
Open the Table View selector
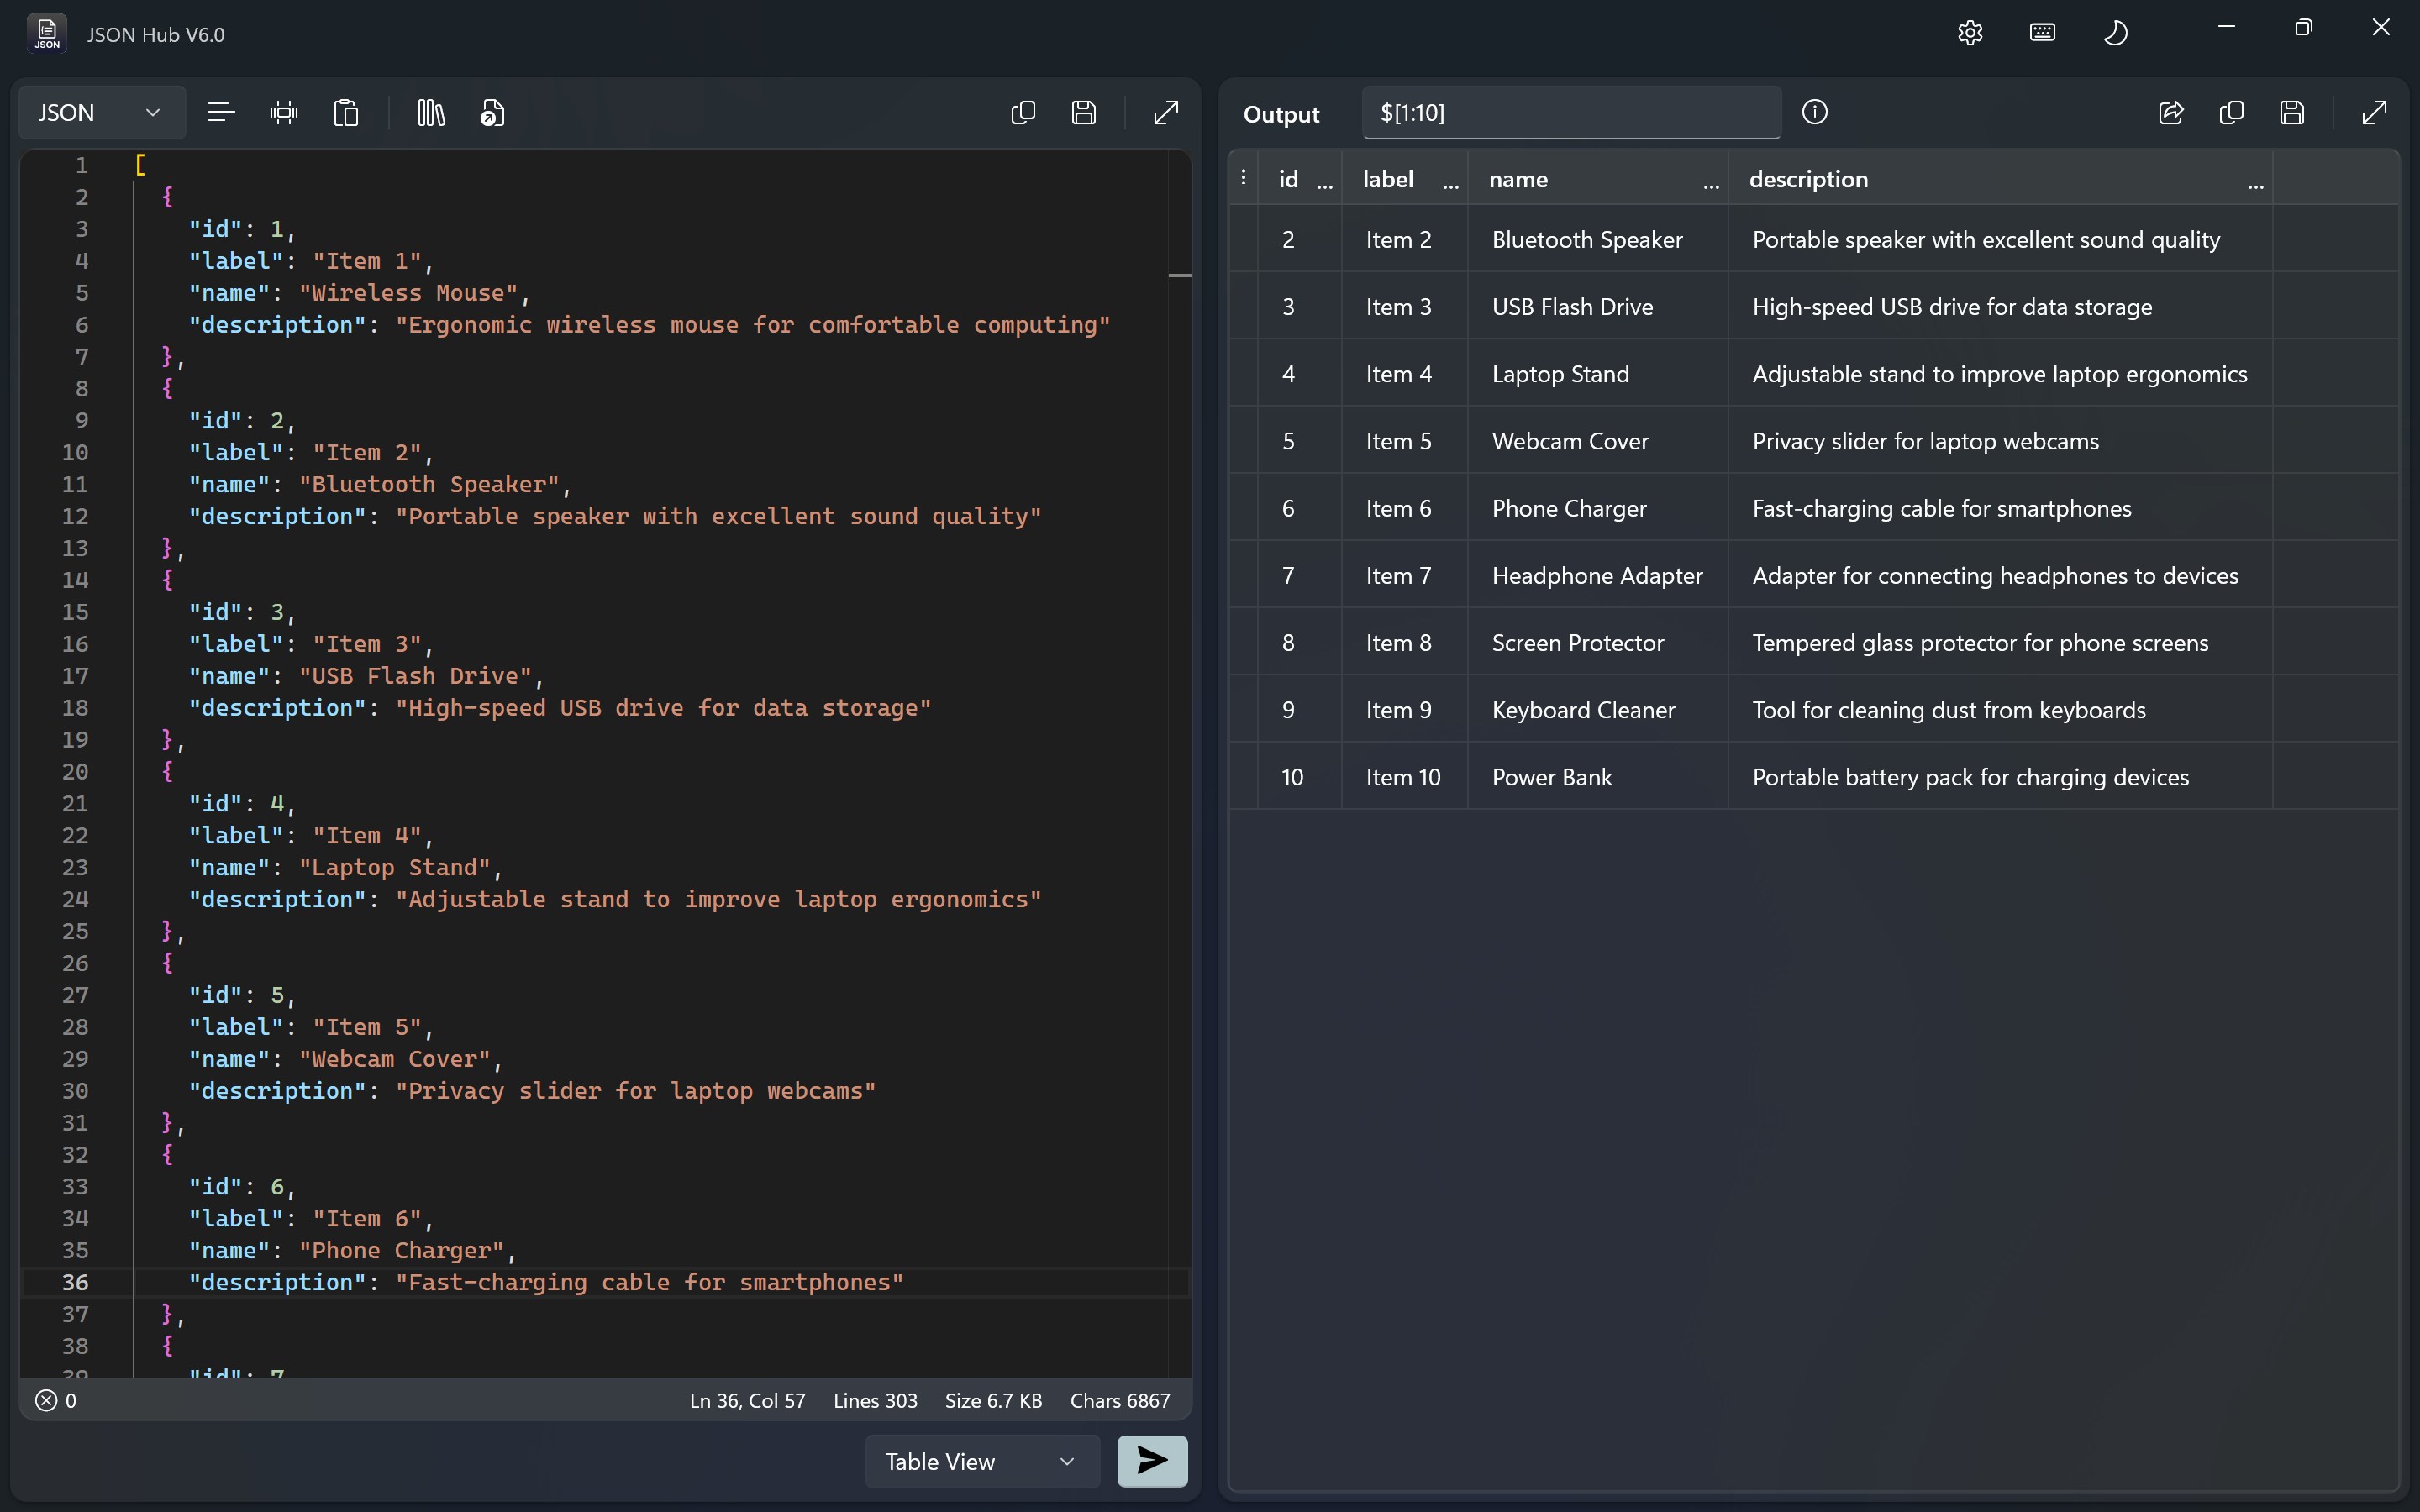(979, 1461)
